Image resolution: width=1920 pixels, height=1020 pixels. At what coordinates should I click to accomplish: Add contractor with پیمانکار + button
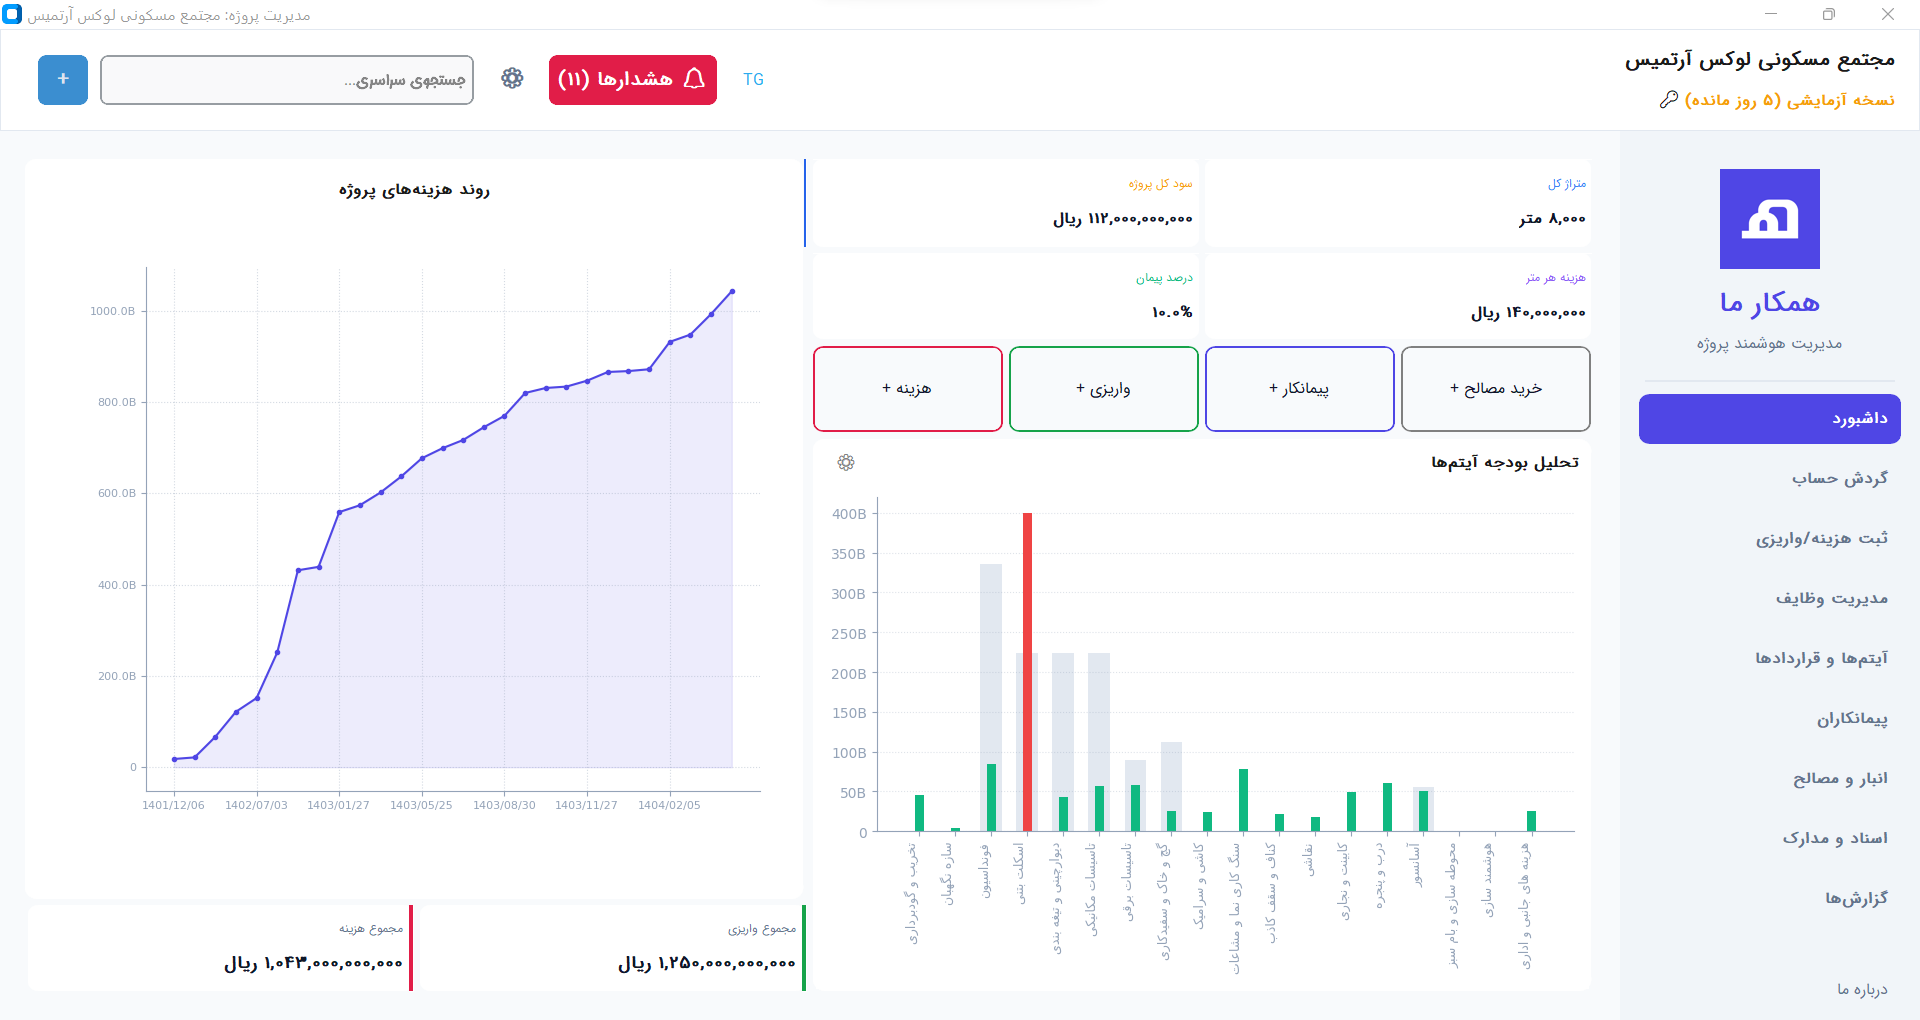click(x=1299, y=389)
